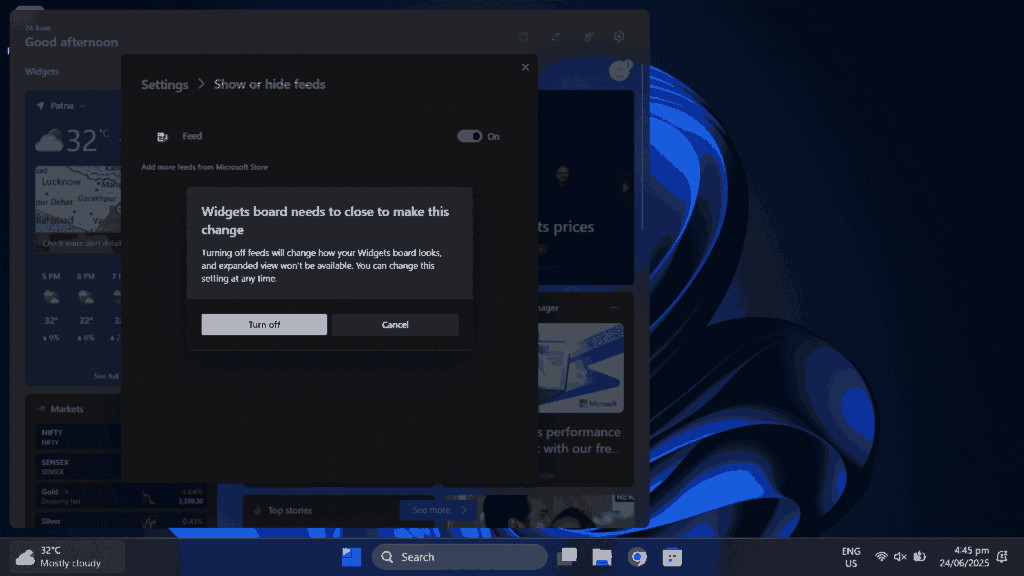Toggle the Feed switch off
1024x576 pixels.
tap(470, 136)
